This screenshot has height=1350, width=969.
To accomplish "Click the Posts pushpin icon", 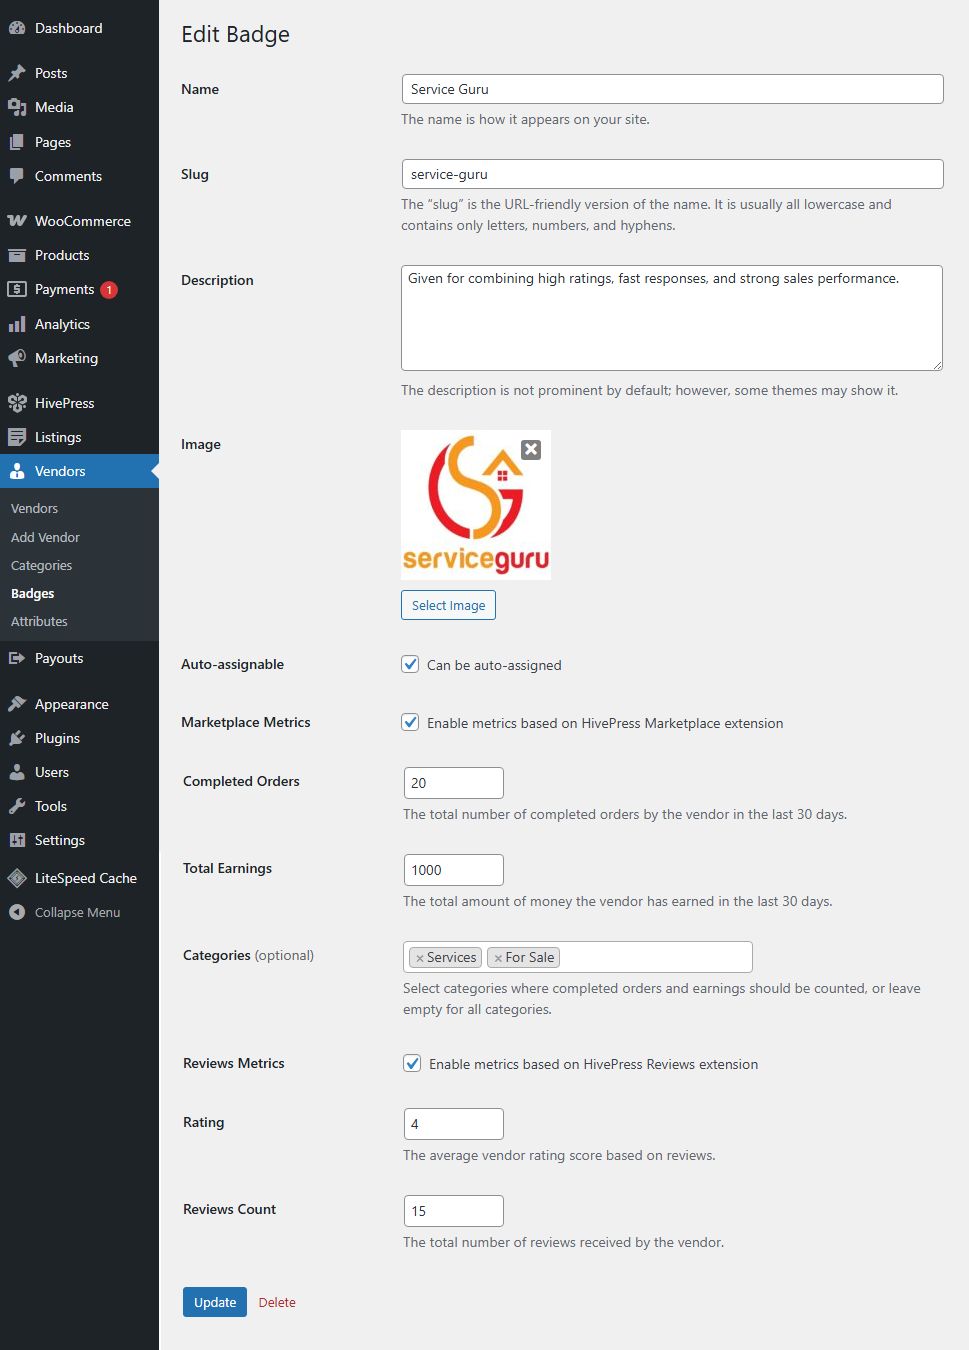I will coord(17,73).
